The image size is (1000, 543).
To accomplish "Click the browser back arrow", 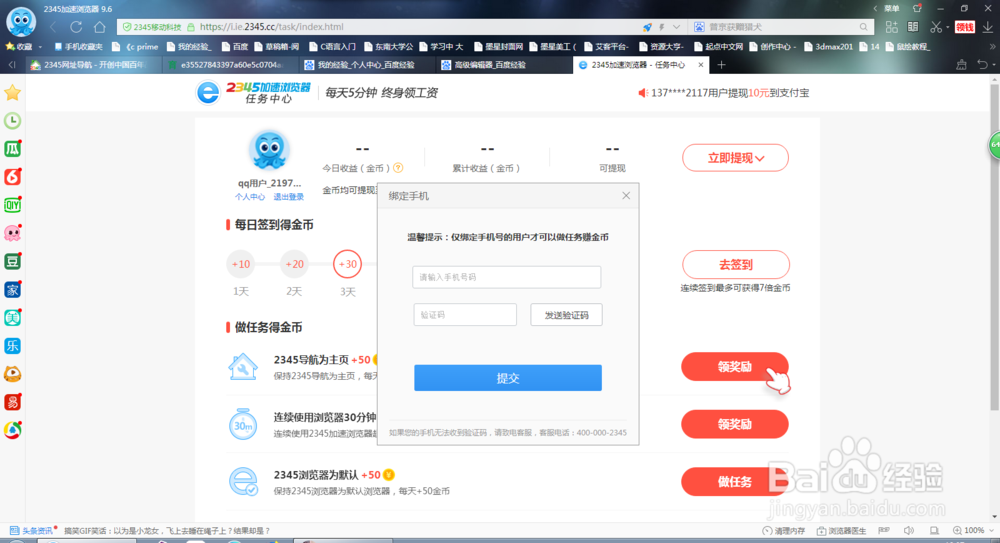I will (x=54, y=27).
